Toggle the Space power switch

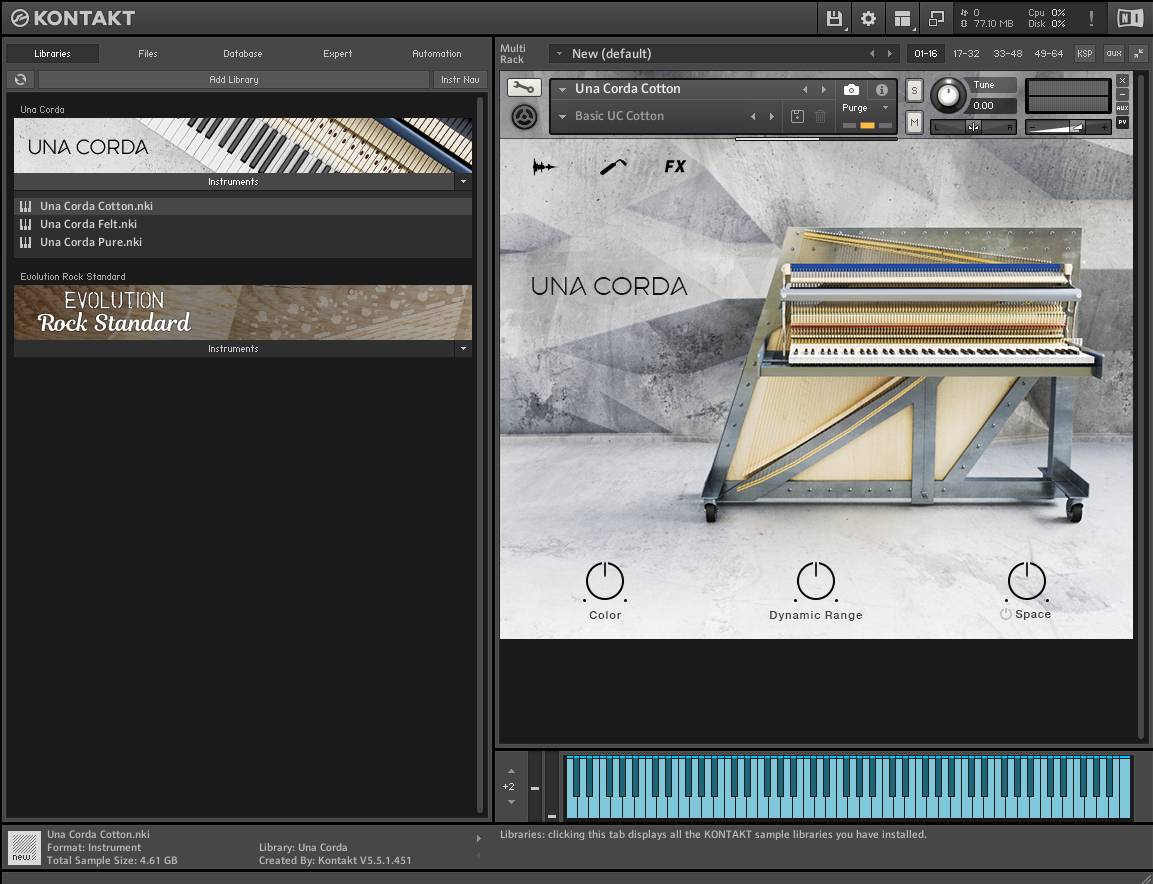pos(1005,614)
